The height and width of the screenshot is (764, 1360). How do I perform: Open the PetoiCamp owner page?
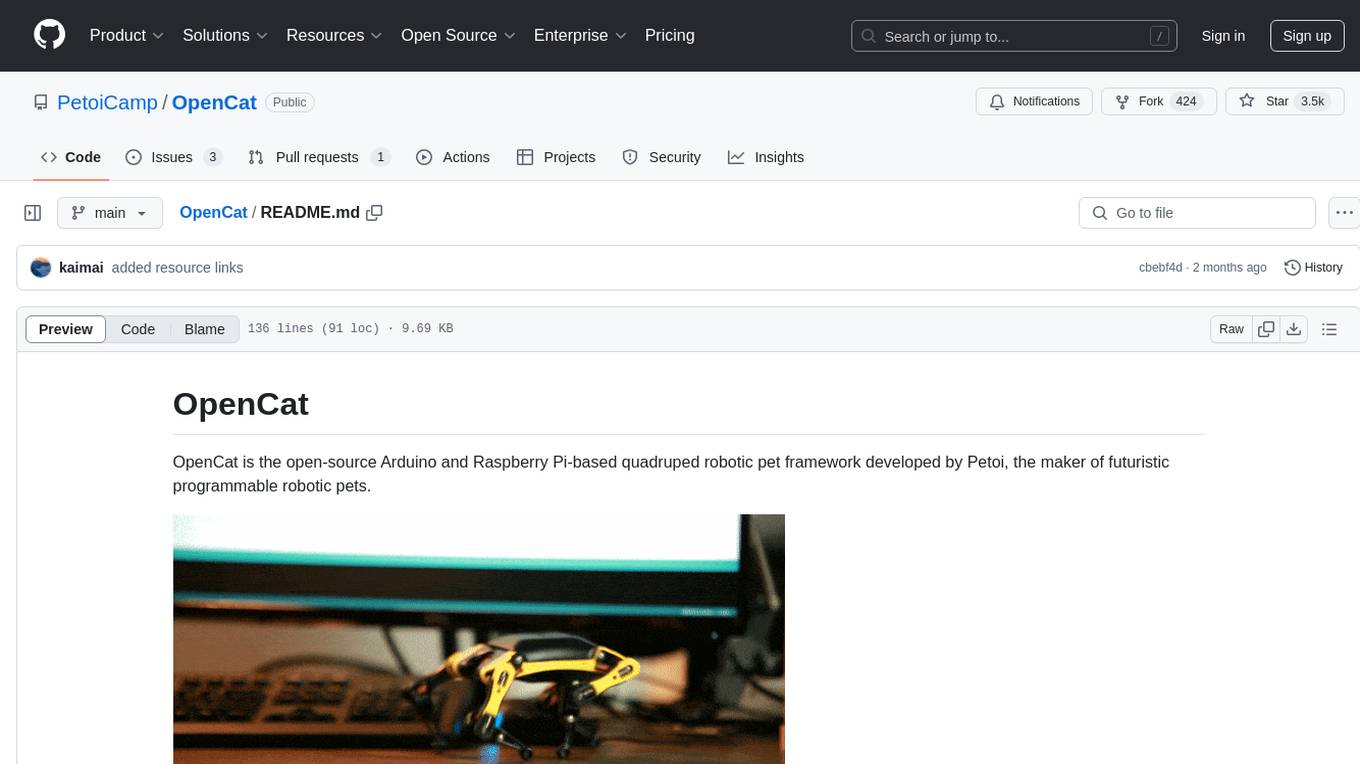(107, 102)
